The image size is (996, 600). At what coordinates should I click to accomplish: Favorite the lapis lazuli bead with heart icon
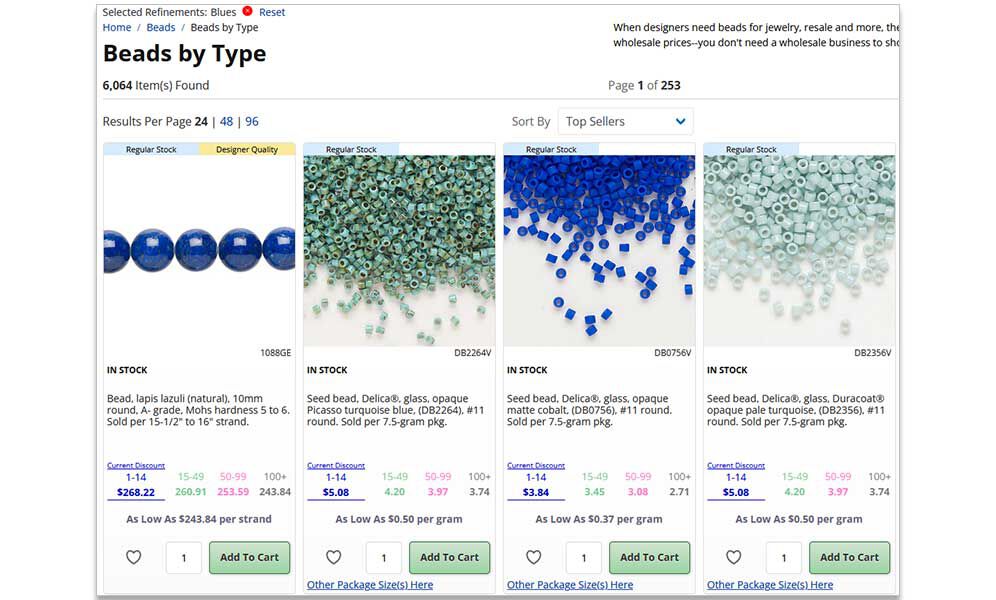click(133, 557)
